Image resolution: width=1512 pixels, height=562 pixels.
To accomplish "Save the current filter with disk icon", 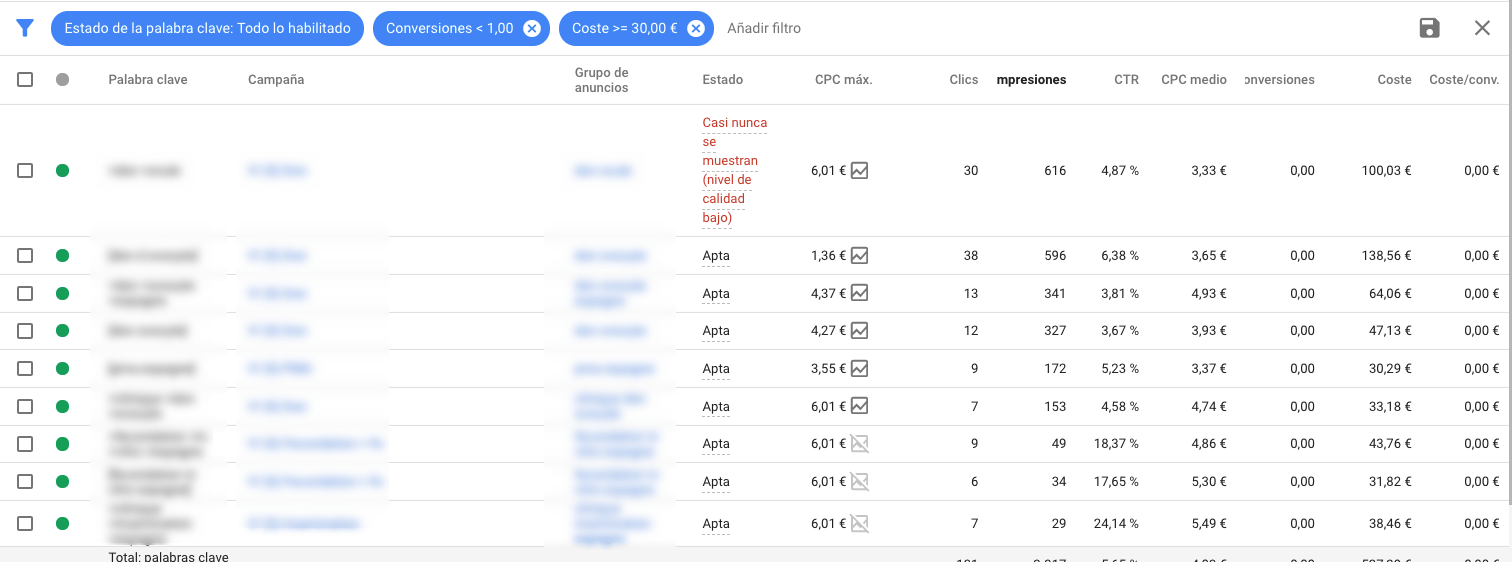I will click(1430, 28).
